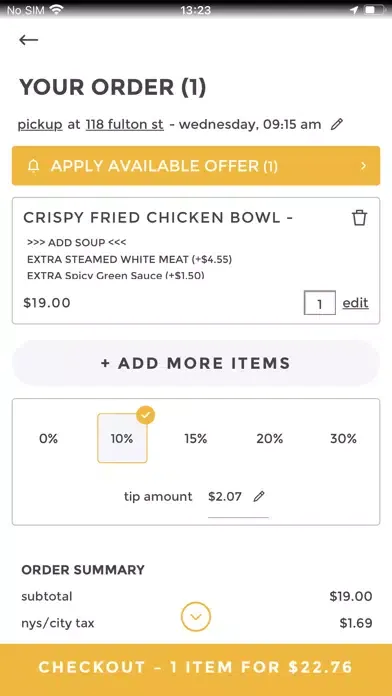Edit pickup time with pencil icon
The image size is (392, 696).
pos(337,124)
